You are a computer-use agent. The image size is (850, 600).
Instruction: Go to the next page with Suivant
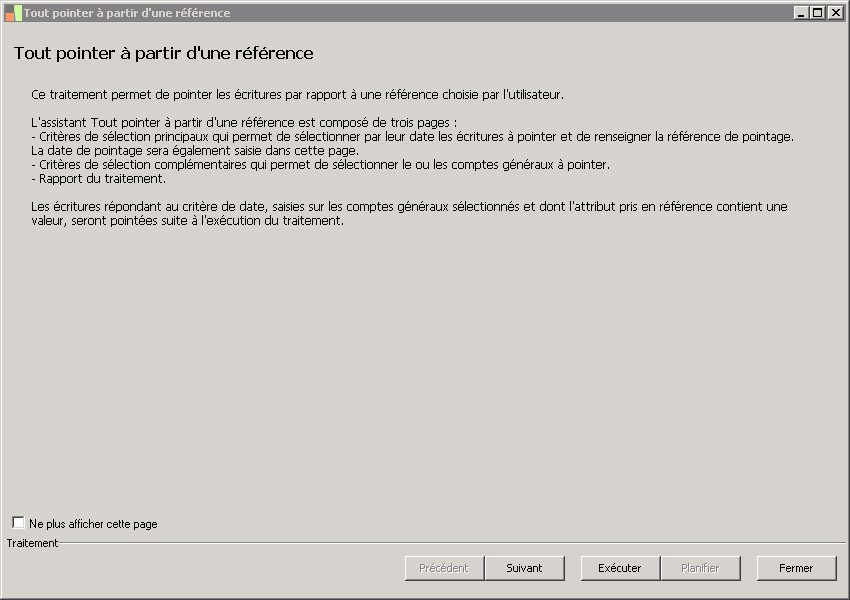(x=524, y=568)
